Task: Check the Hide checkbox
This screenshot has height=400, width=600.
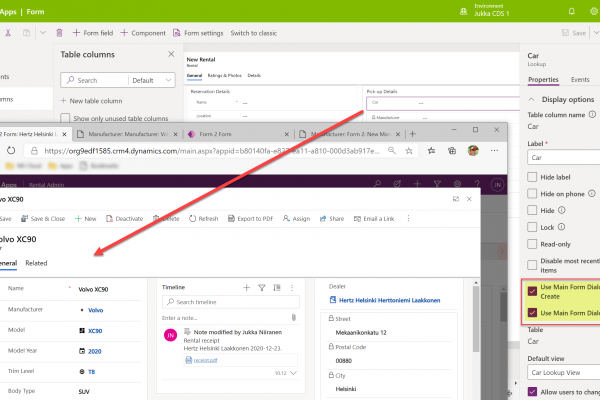Action: (532, 210)
